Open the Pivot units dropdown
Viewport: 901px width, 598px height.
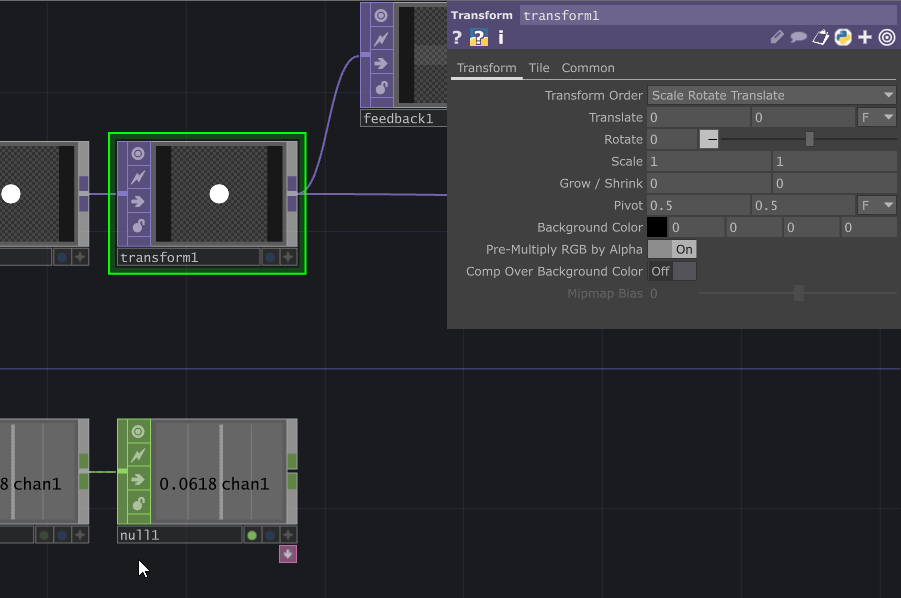pos(876,205)
